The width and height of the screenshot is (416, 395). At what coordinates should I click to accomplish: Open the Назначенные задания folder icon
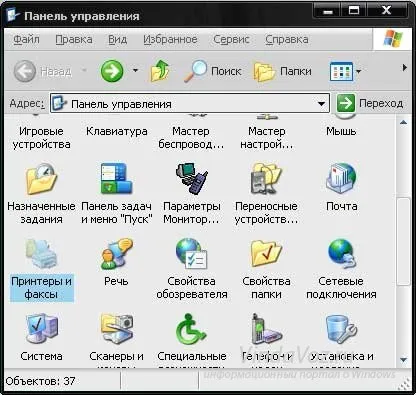tap(41, 179)
